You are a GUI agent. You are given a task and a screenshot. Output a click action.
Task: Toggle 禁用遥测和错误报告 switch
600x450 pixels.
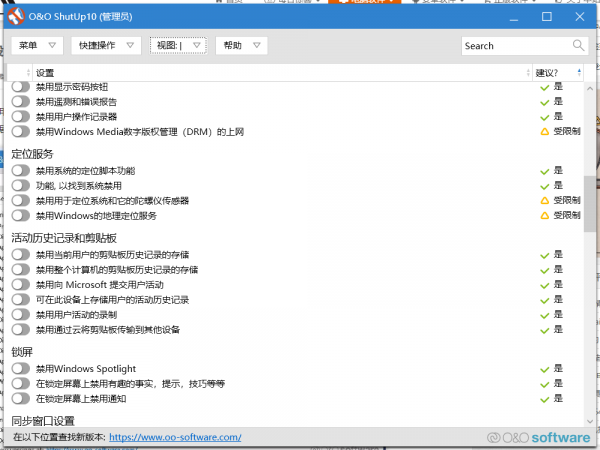[x=21, y=102]
